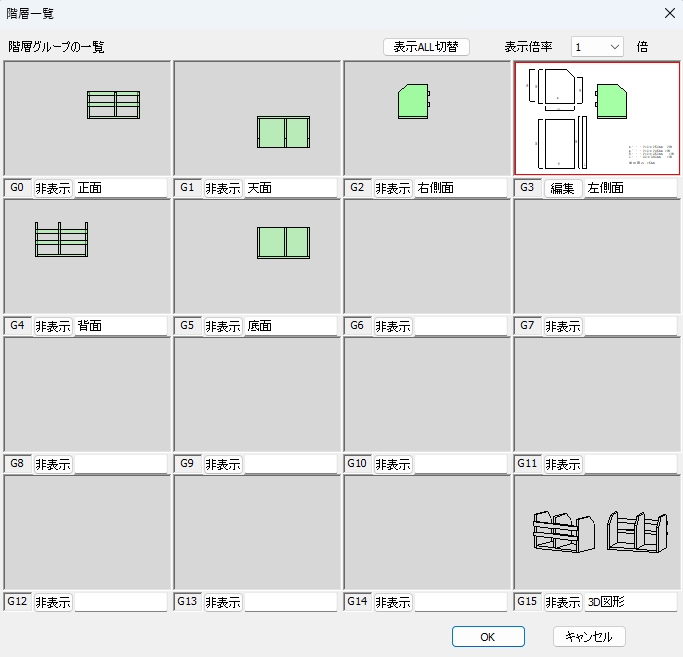Select the G2 右側面 thumbnail preview
The height and width of the screenshot is (657, 683).
(427, 119)
